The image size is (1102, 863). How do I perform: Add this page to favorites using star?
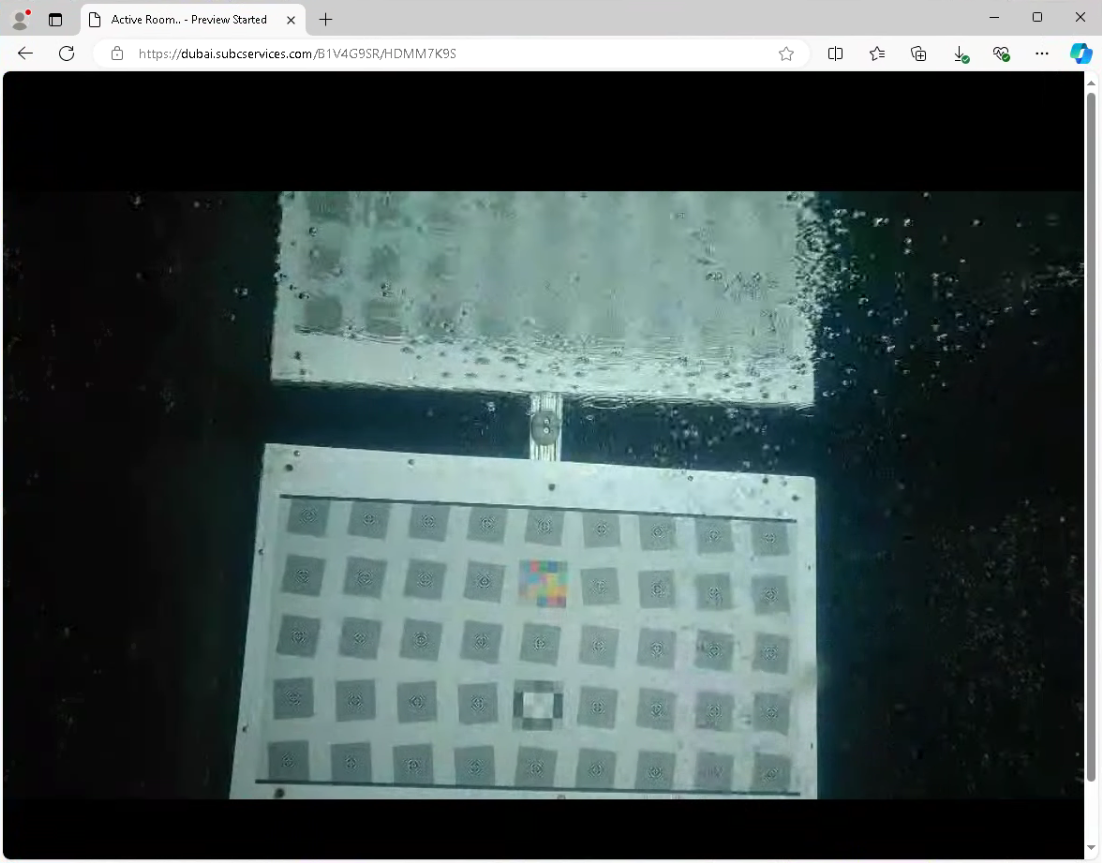point(786,54)
